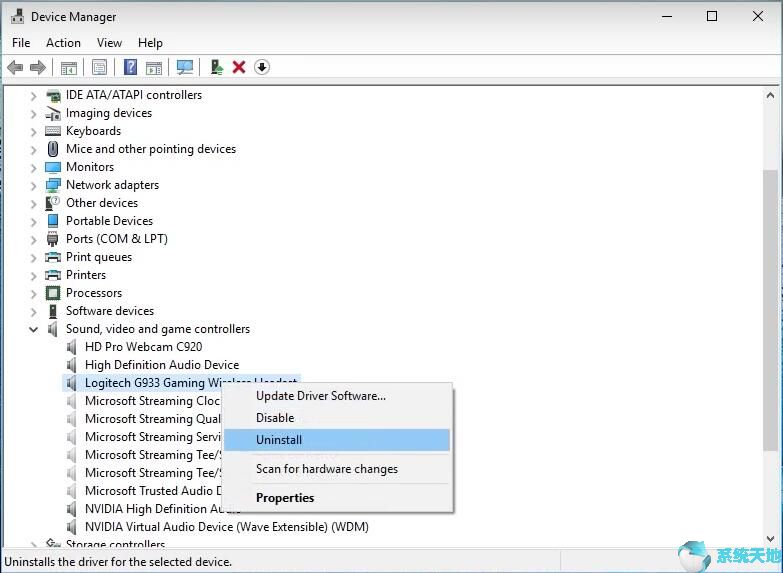Expand the Print queues node
The height and width of the screenshot is (573, 783).
click(x=33, y=257)
